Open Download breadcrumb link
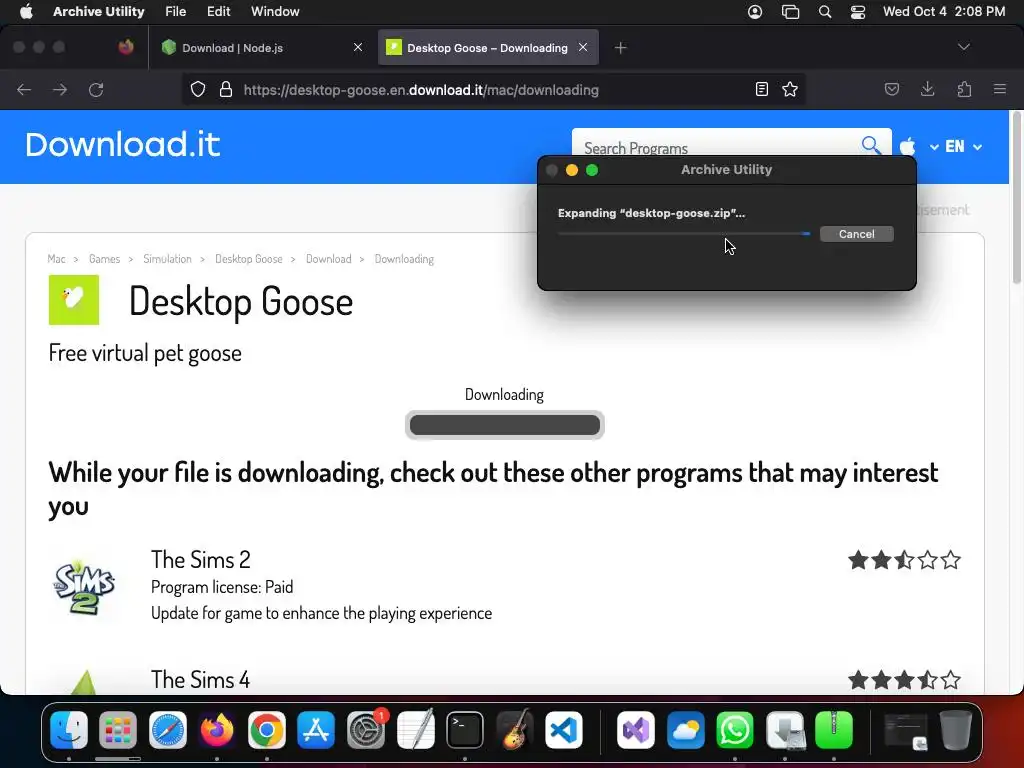 (x=328, y=259)
